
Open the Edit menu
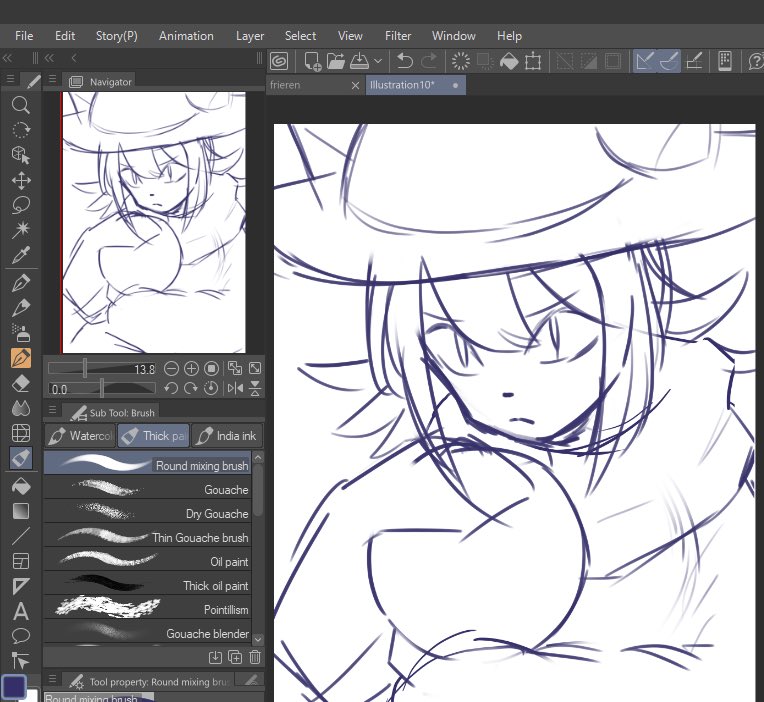(65, 36)
